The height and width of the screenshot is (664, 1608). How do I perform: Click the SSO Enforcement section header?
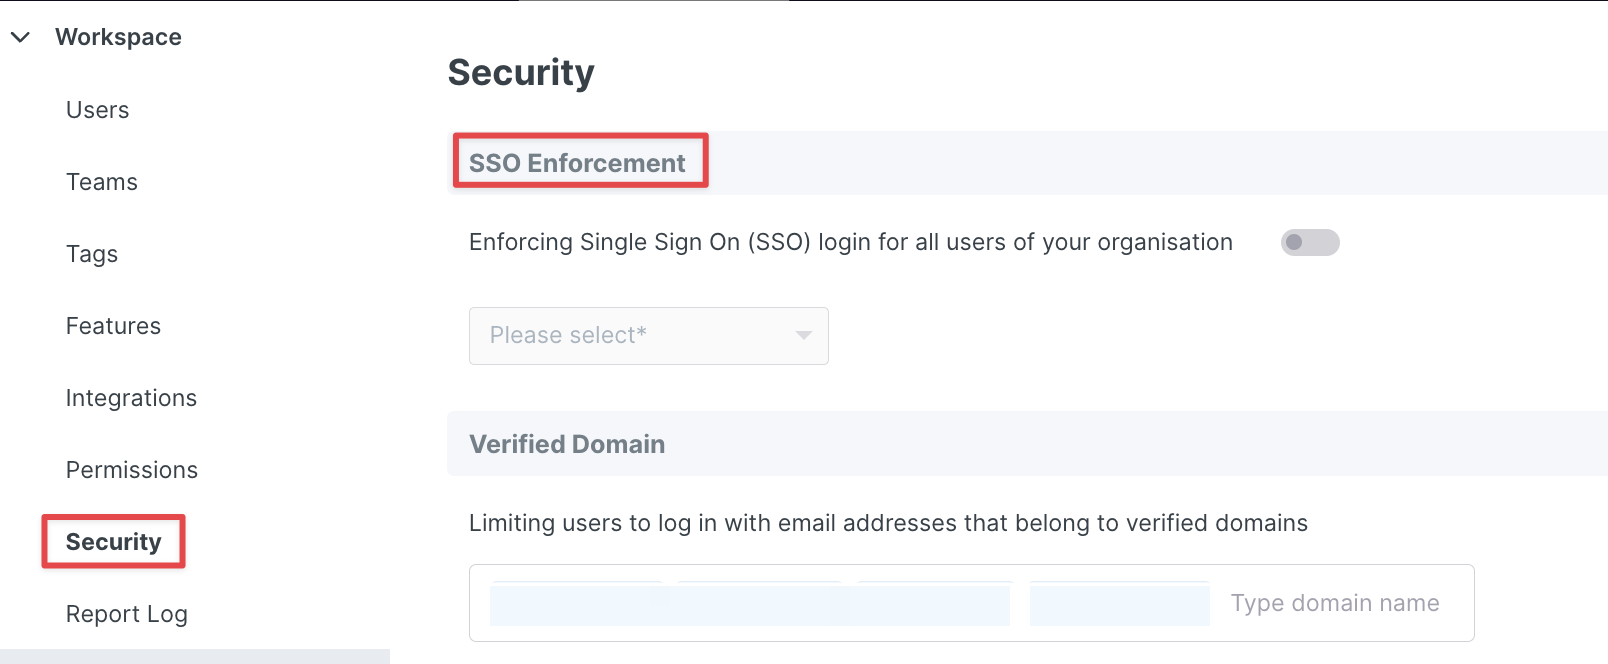[x=577, y=163]
